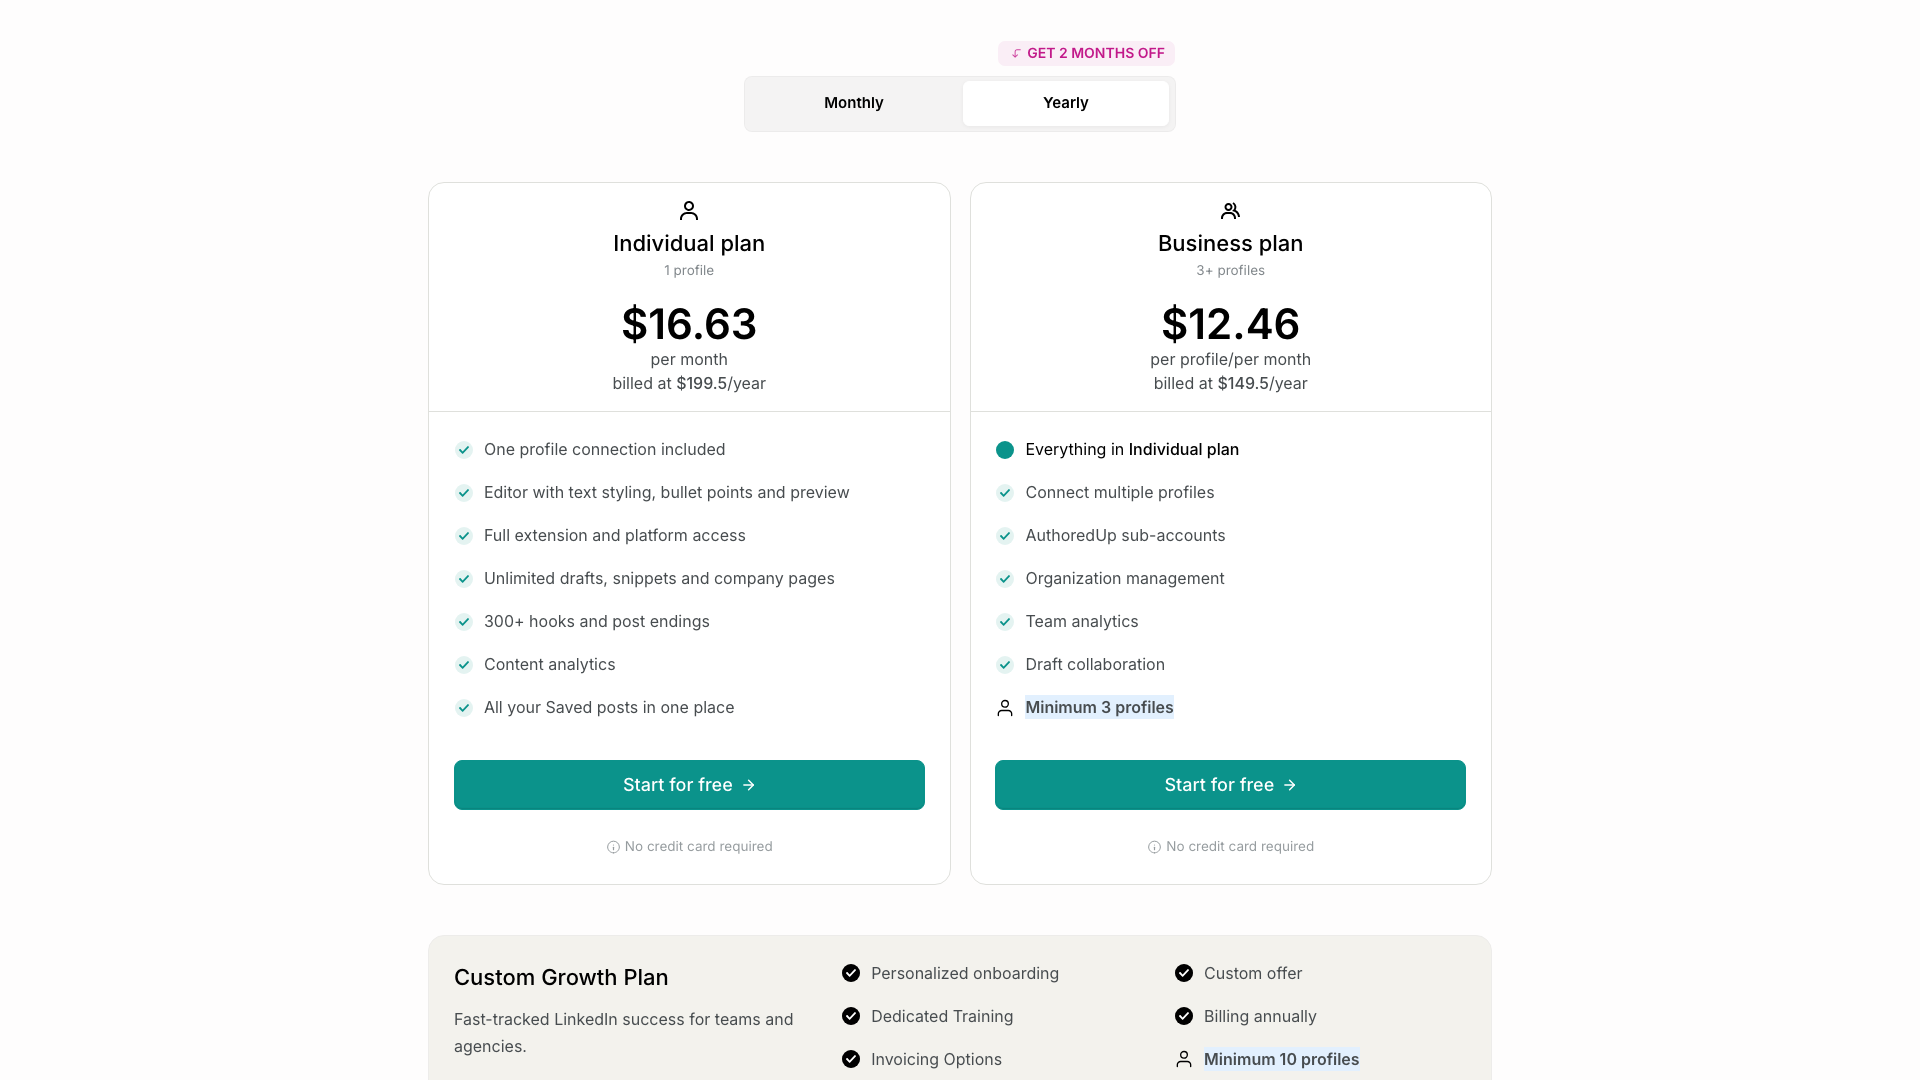Start the Individual plan for free
Viewport: 1920px width, 1080px height.
point(689,785)
